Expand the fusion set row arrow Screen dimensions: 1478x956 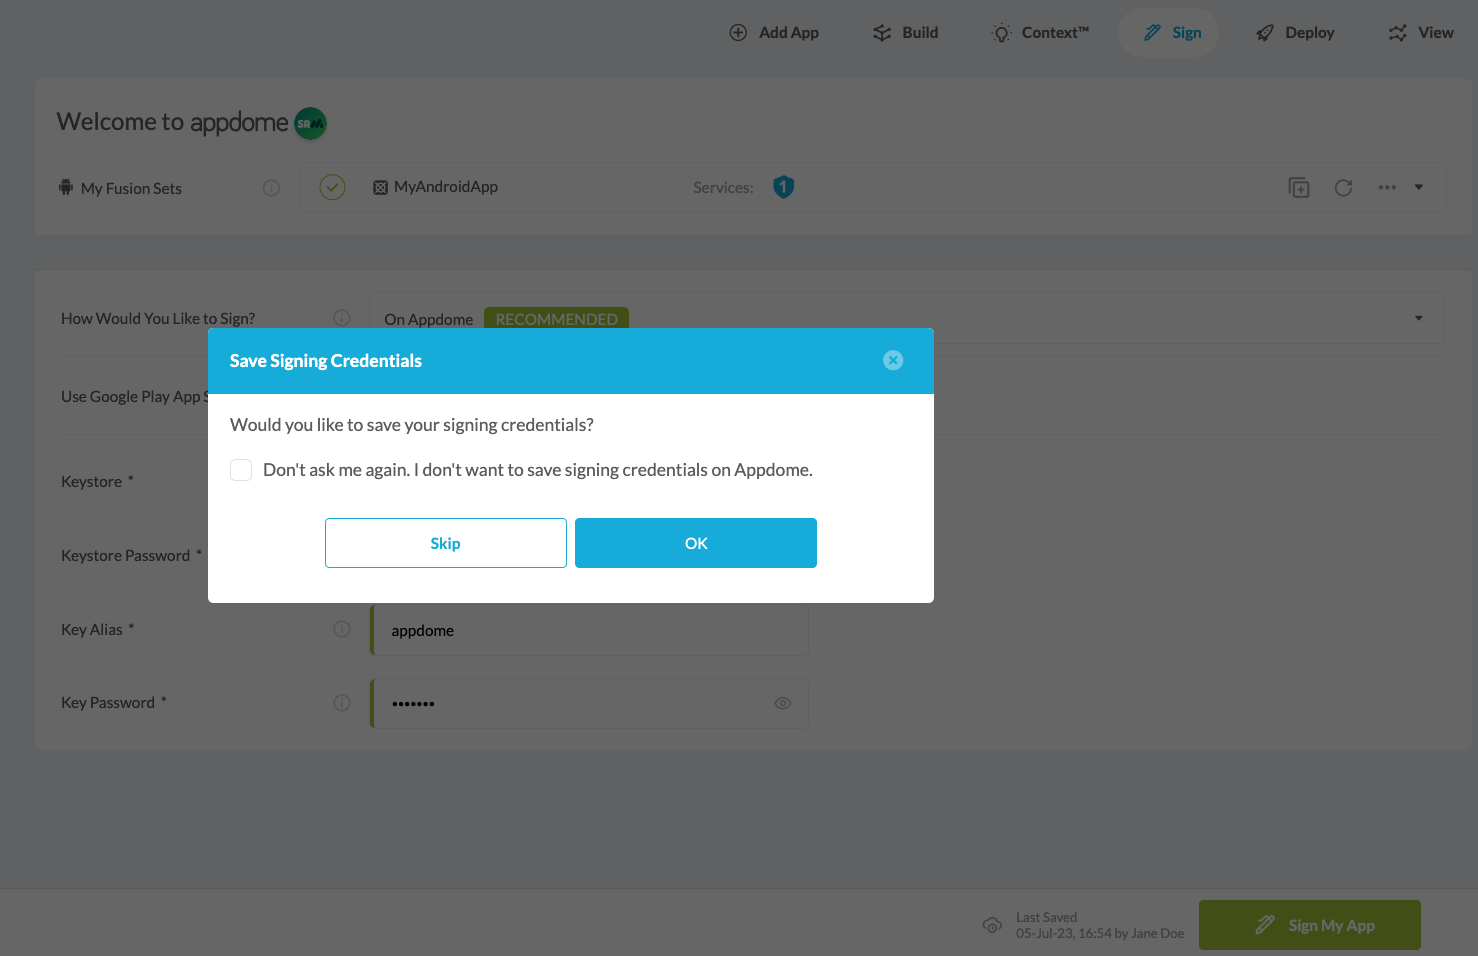coord(1418,188)
